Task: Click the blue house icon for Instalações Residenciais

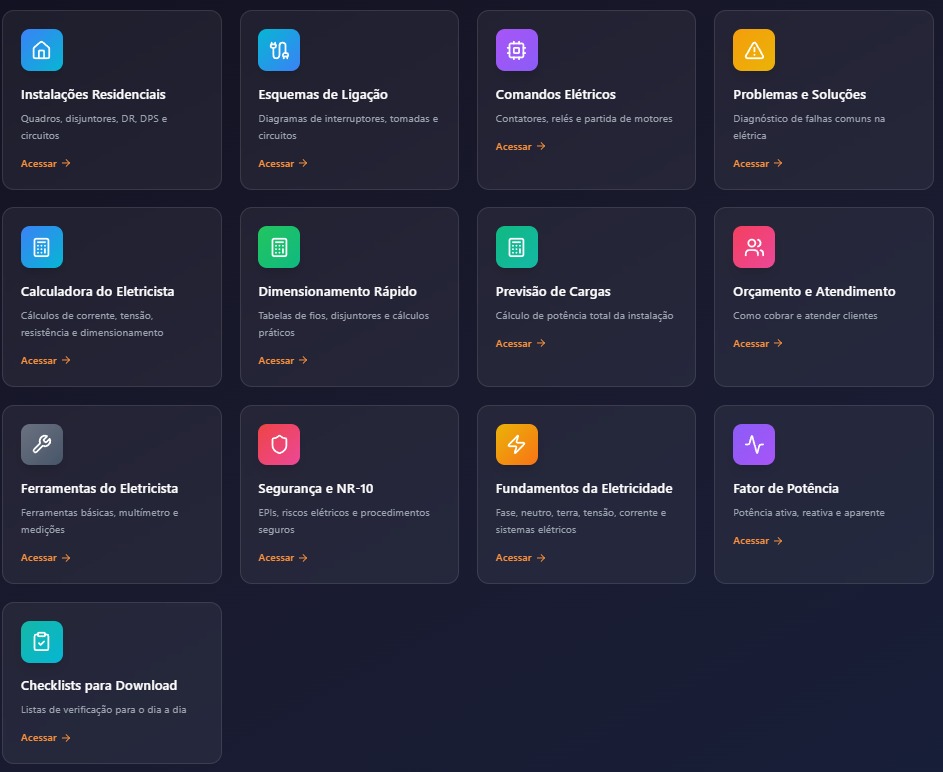Action: click(42, 50)
